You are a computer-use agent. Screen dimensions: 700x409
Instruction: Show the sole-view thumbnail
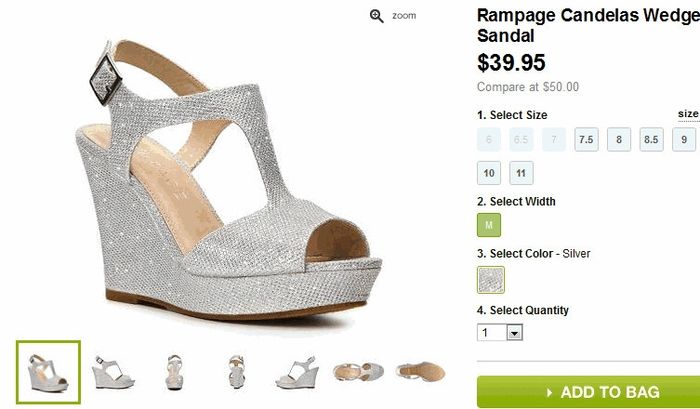coord(420,371)
